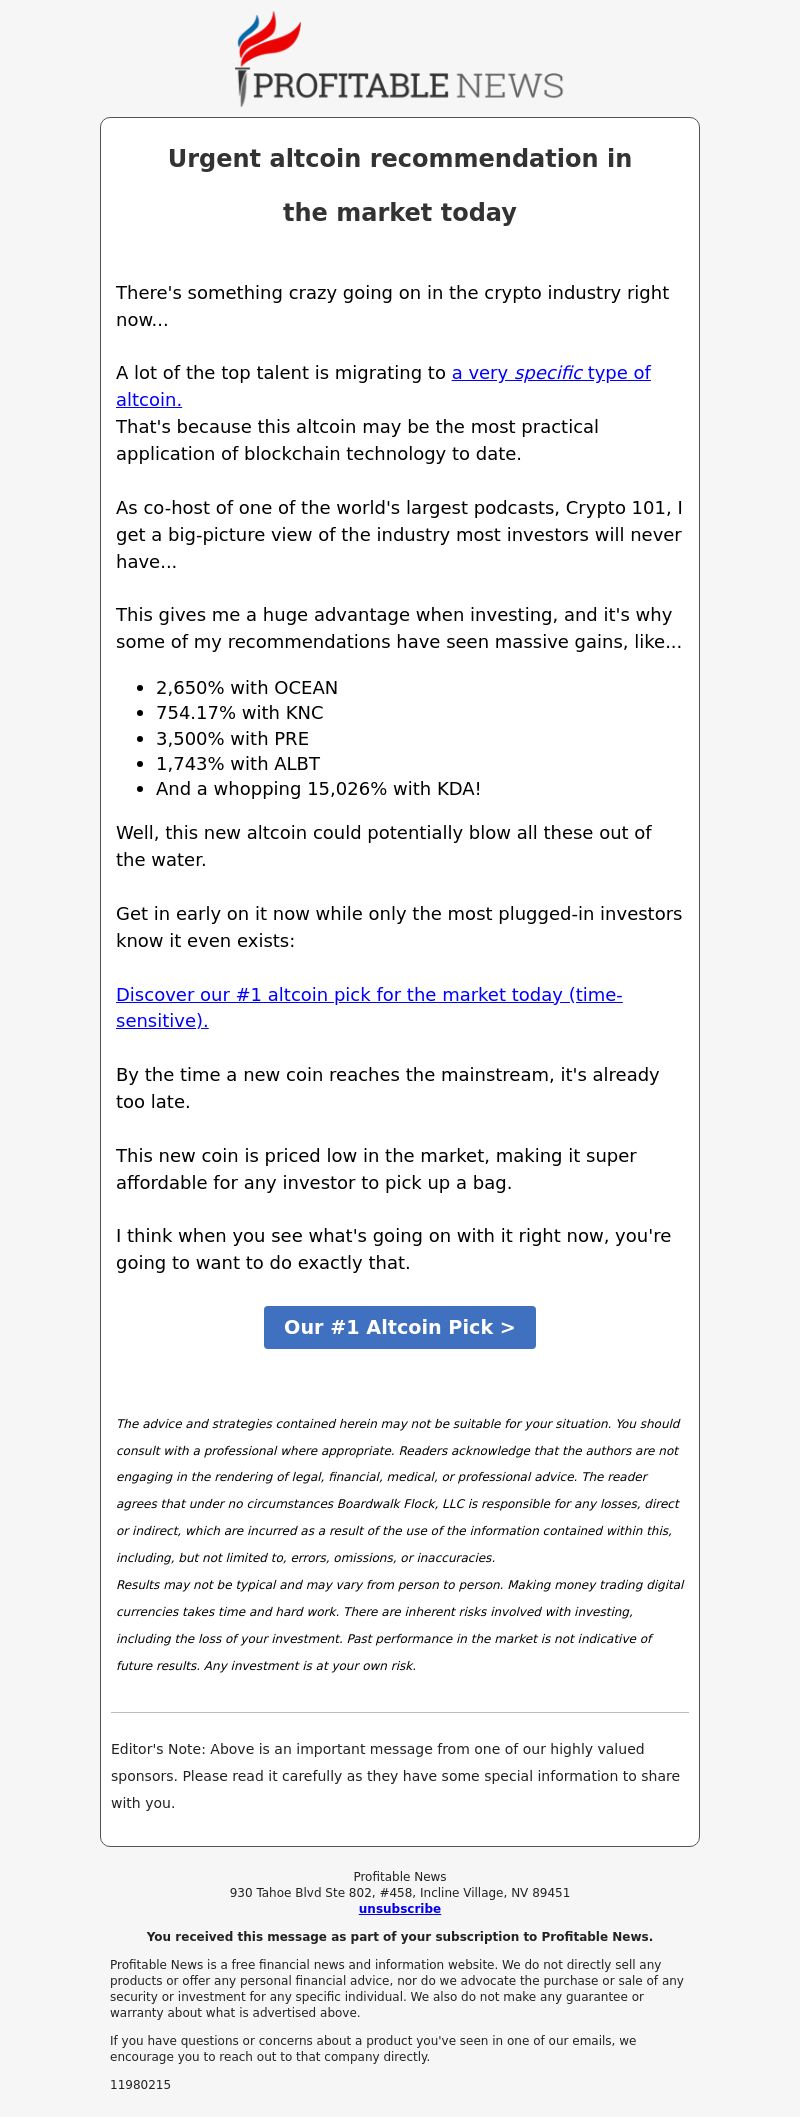Click the bold subscription notice text
The width and height of the screenshot is (800, 2117).
(x=400, y=1936)
